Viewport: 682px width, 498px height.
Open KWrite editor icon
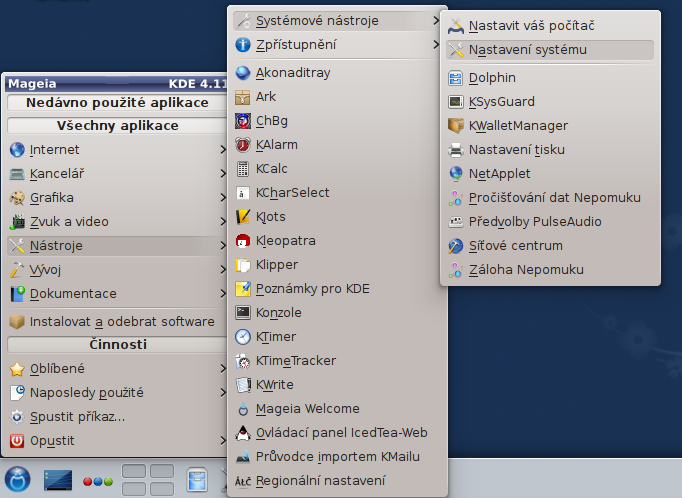click(243, 384)
